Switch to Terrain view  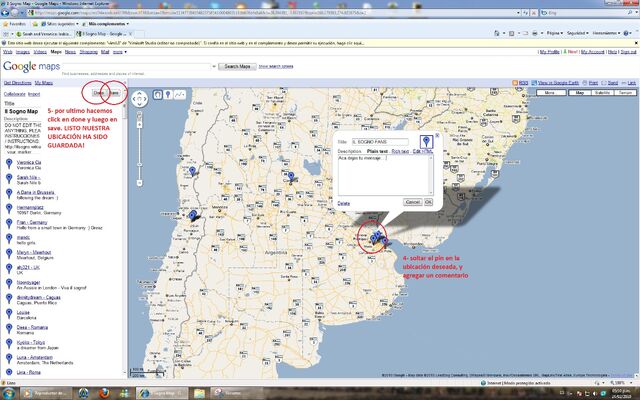click(625, 93)
